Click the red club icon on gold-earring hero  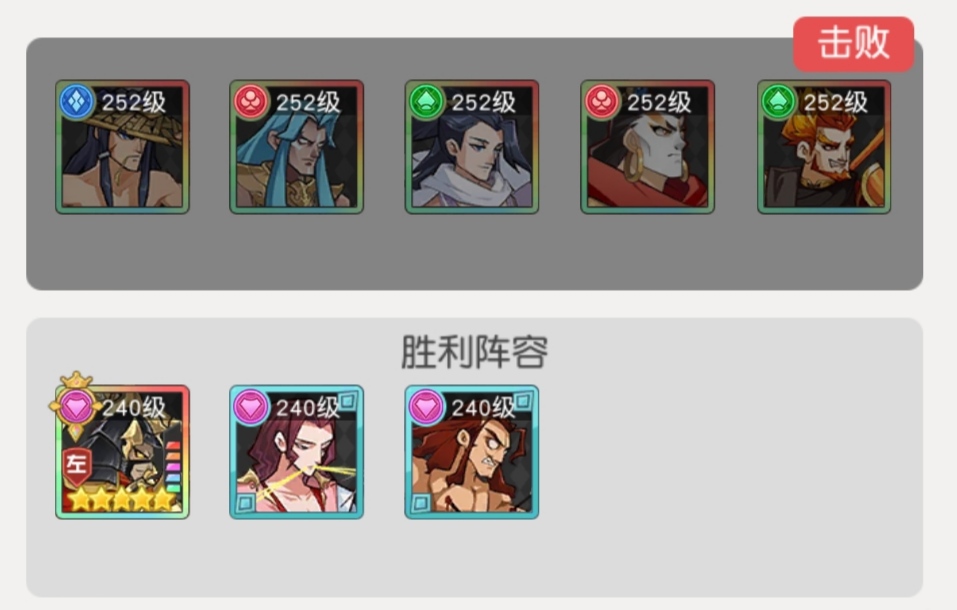tap(602, 101)
